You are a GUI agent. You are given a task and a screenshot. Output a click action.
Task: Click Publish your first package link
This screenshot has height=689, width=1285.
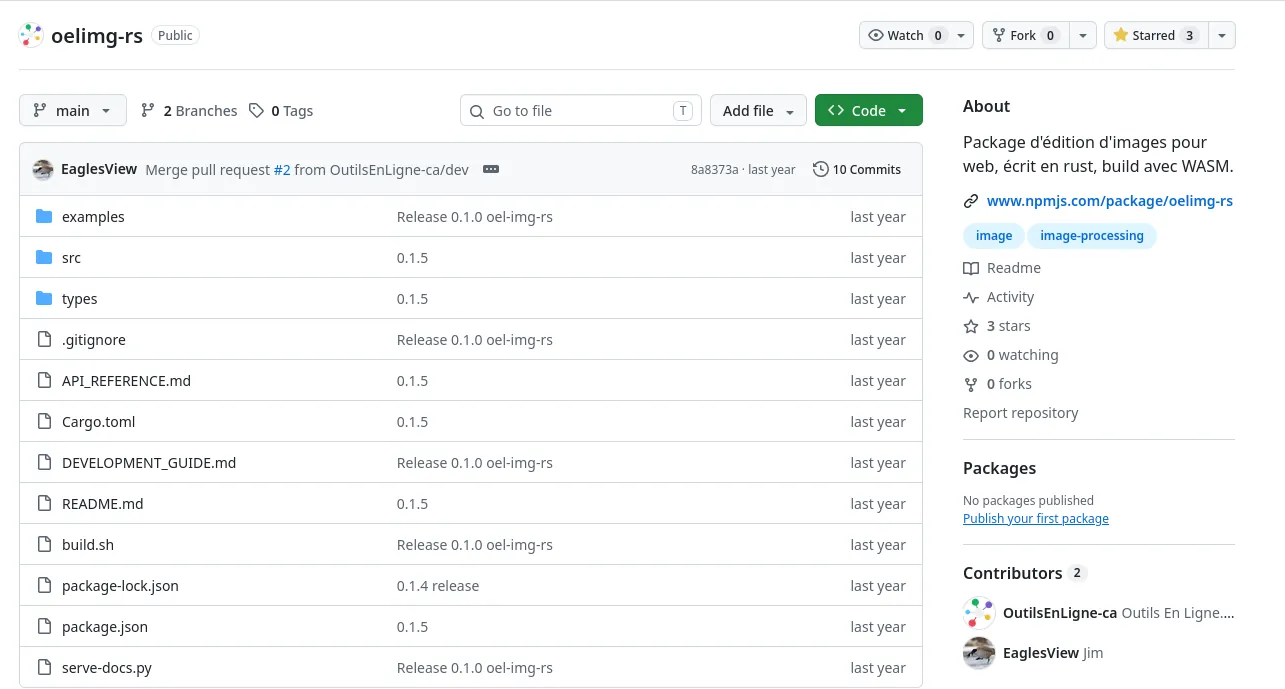click(x=1036, y=519)
